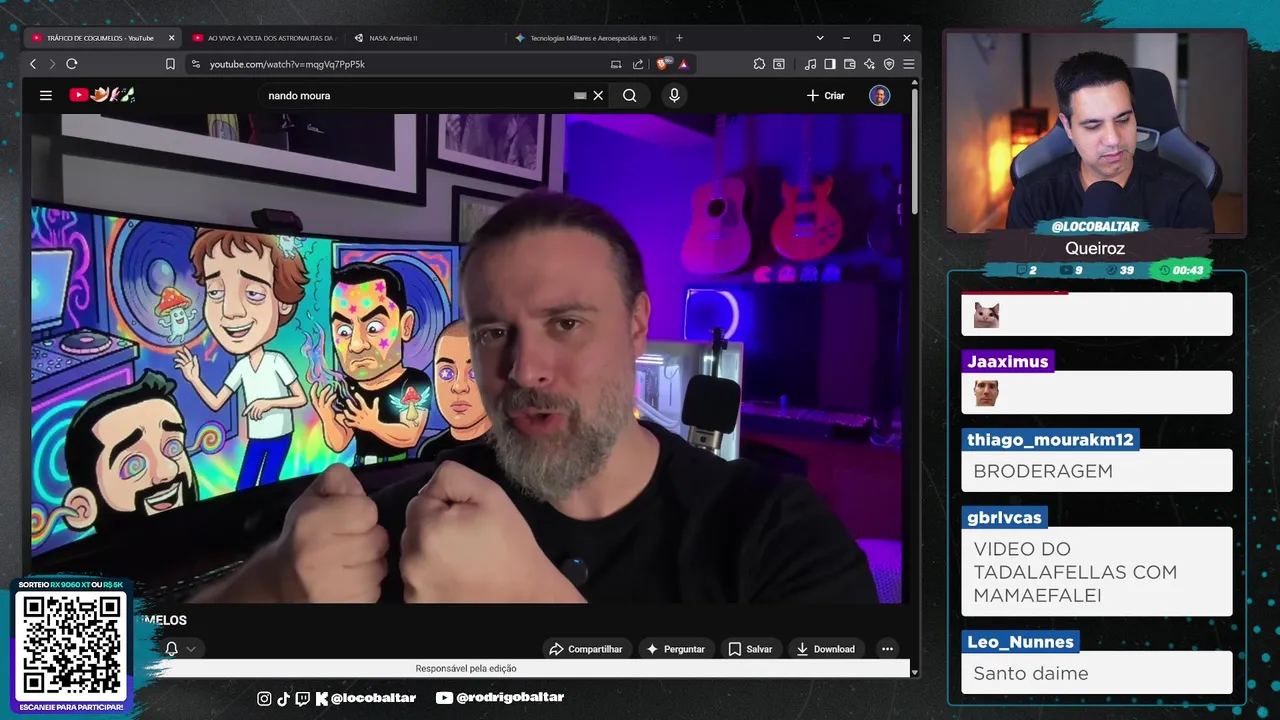Share this page via address bar share icon
Screen dimensions: 1280x720
click(638, 64)
